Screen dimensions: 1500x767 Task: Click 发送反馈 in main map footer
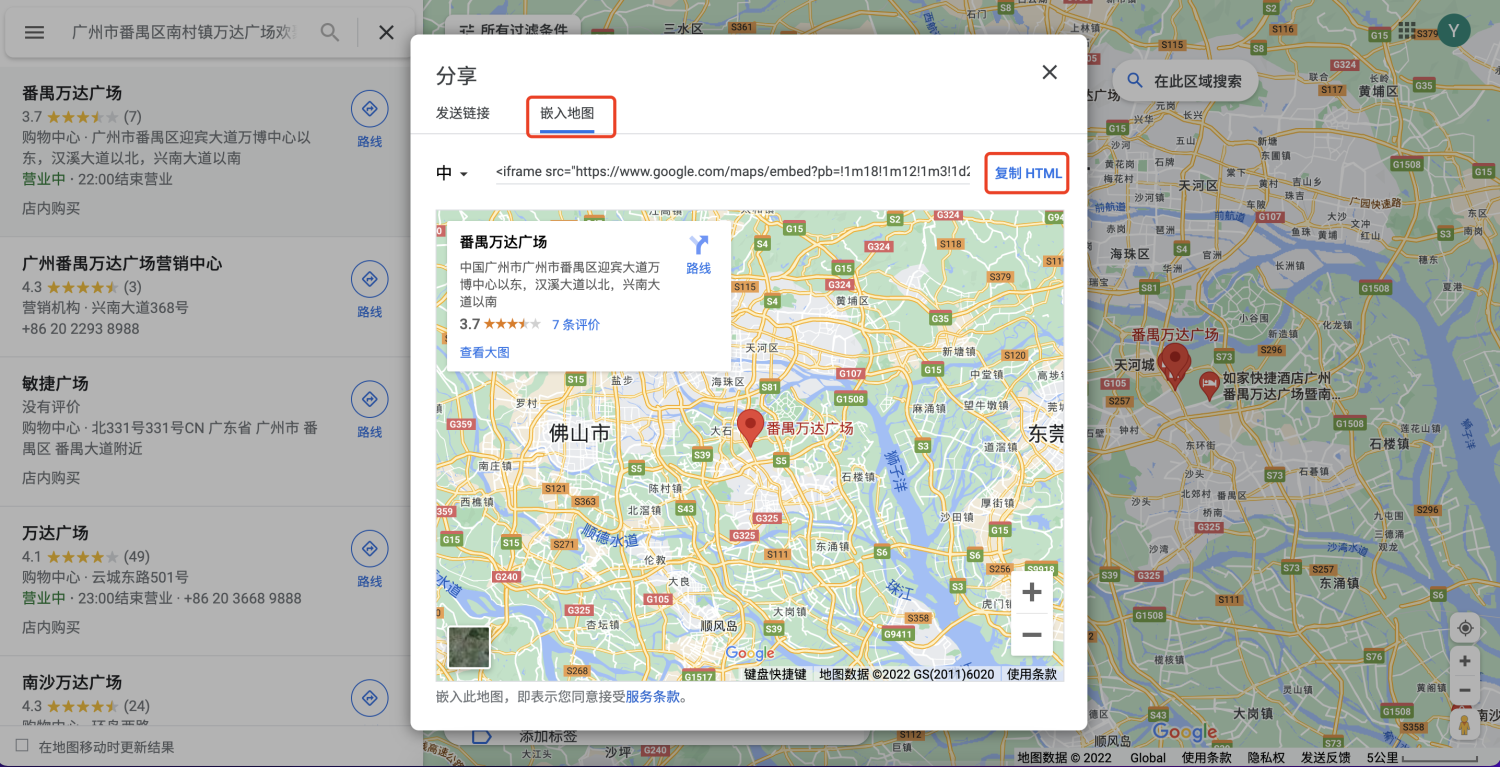[x=1326, y=757]
